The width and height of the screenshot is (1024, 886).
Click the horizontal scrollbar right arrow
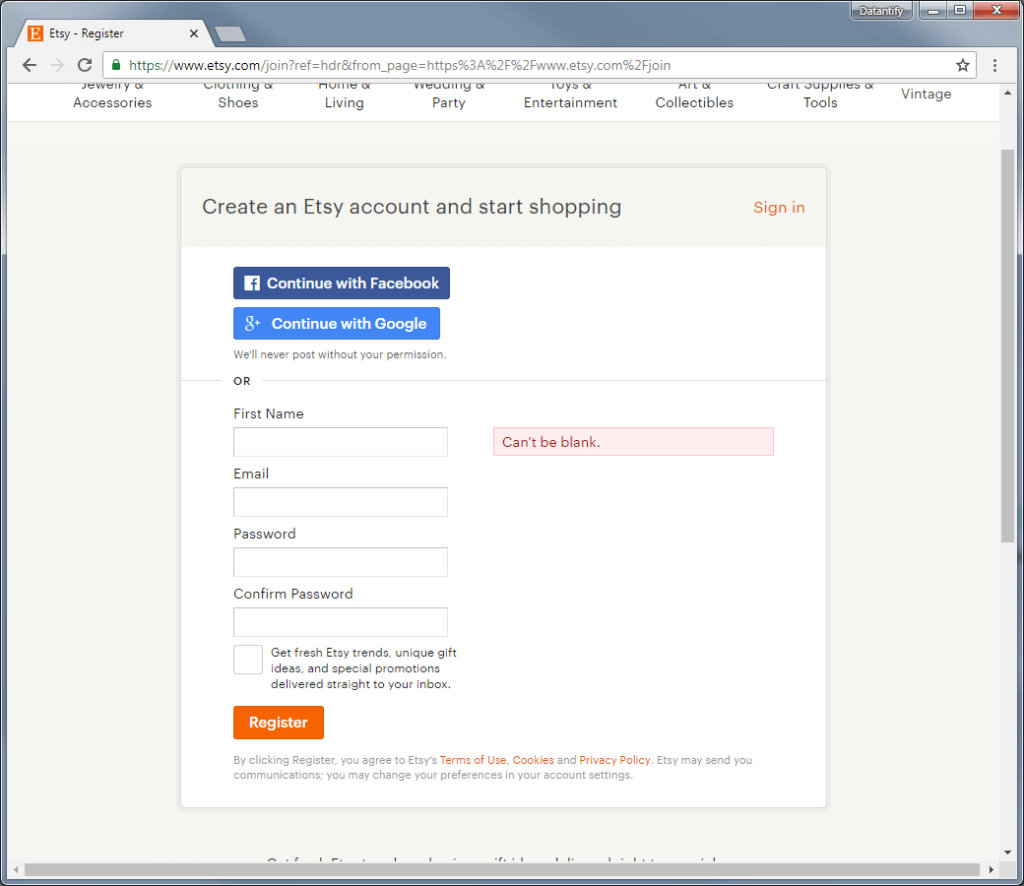991,870
